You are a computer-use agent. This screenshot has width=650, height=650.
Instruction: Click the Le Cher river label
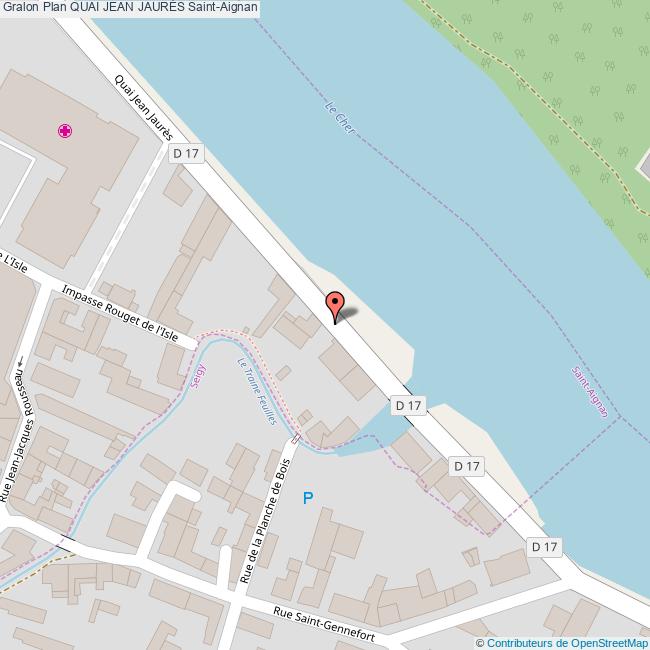point(340,118)
